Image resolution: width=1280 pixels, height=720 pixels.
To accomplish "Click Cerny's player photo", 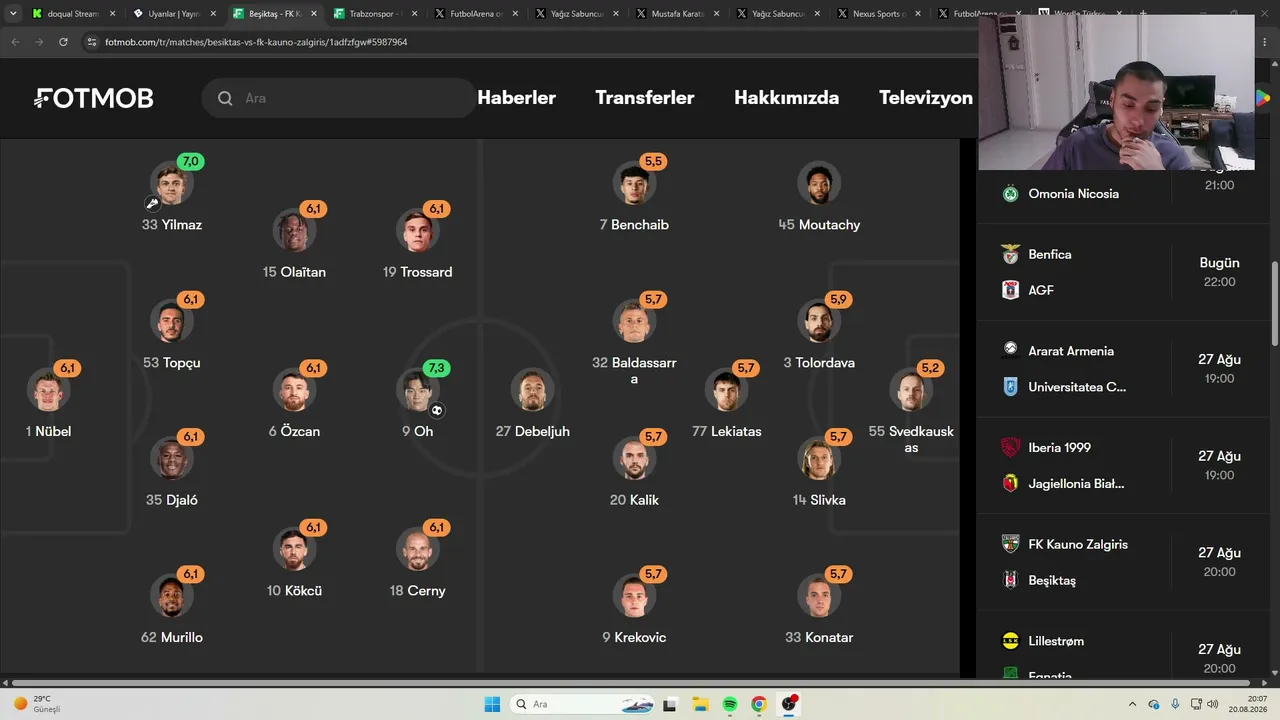I will coord(417,550).
